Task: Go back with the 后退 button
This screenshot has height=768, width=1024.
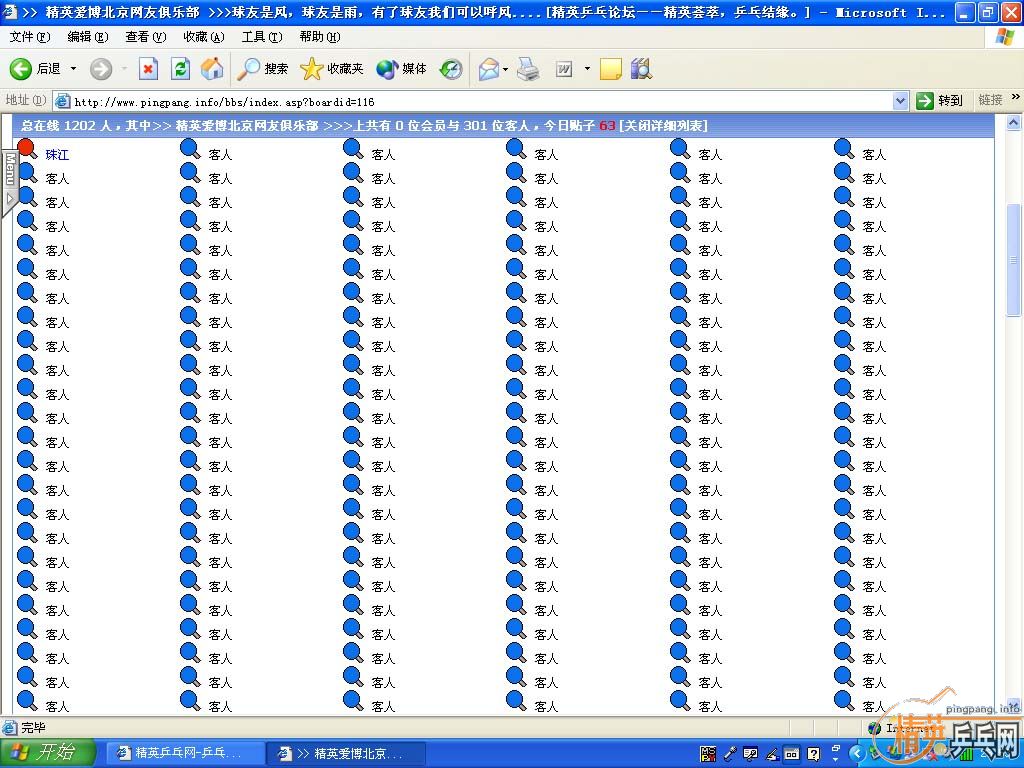Action: point(35,69)
